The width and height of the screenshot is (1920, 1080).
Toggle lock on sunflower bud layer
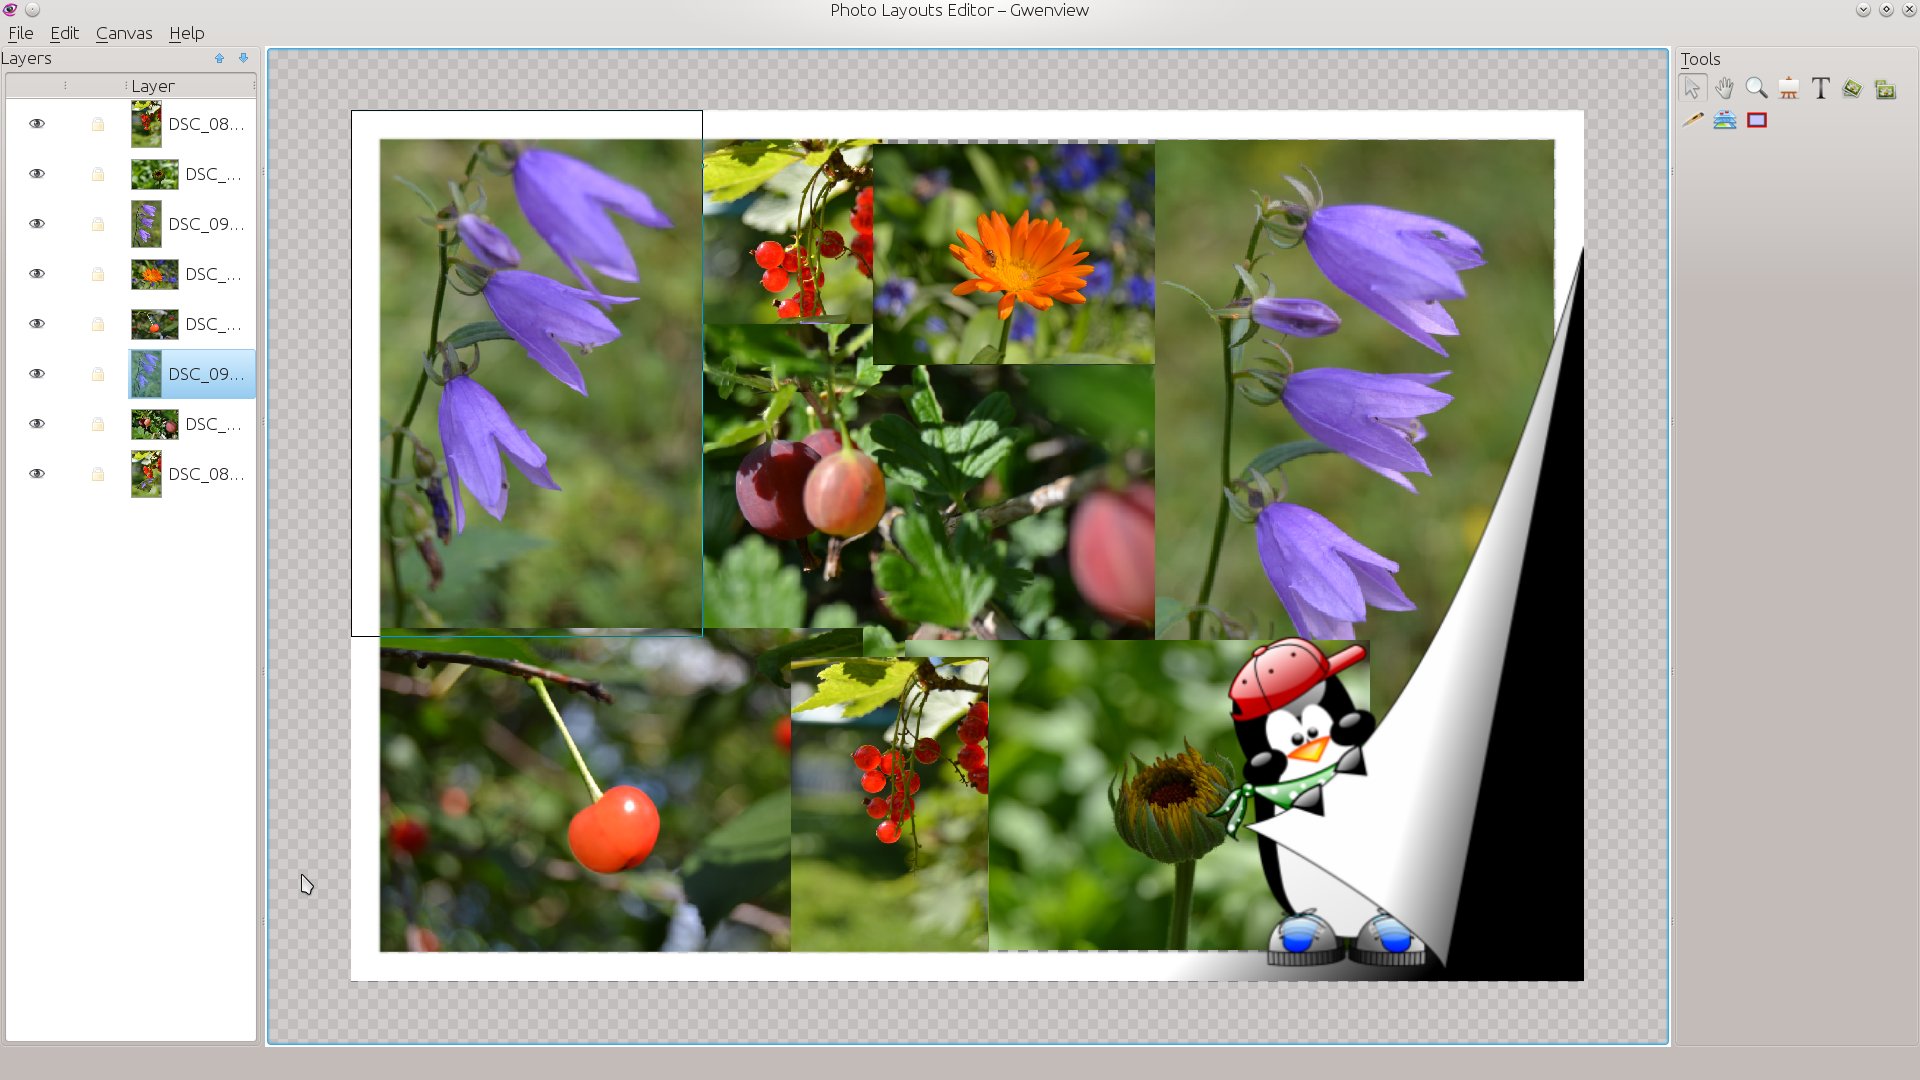[98, 174]
